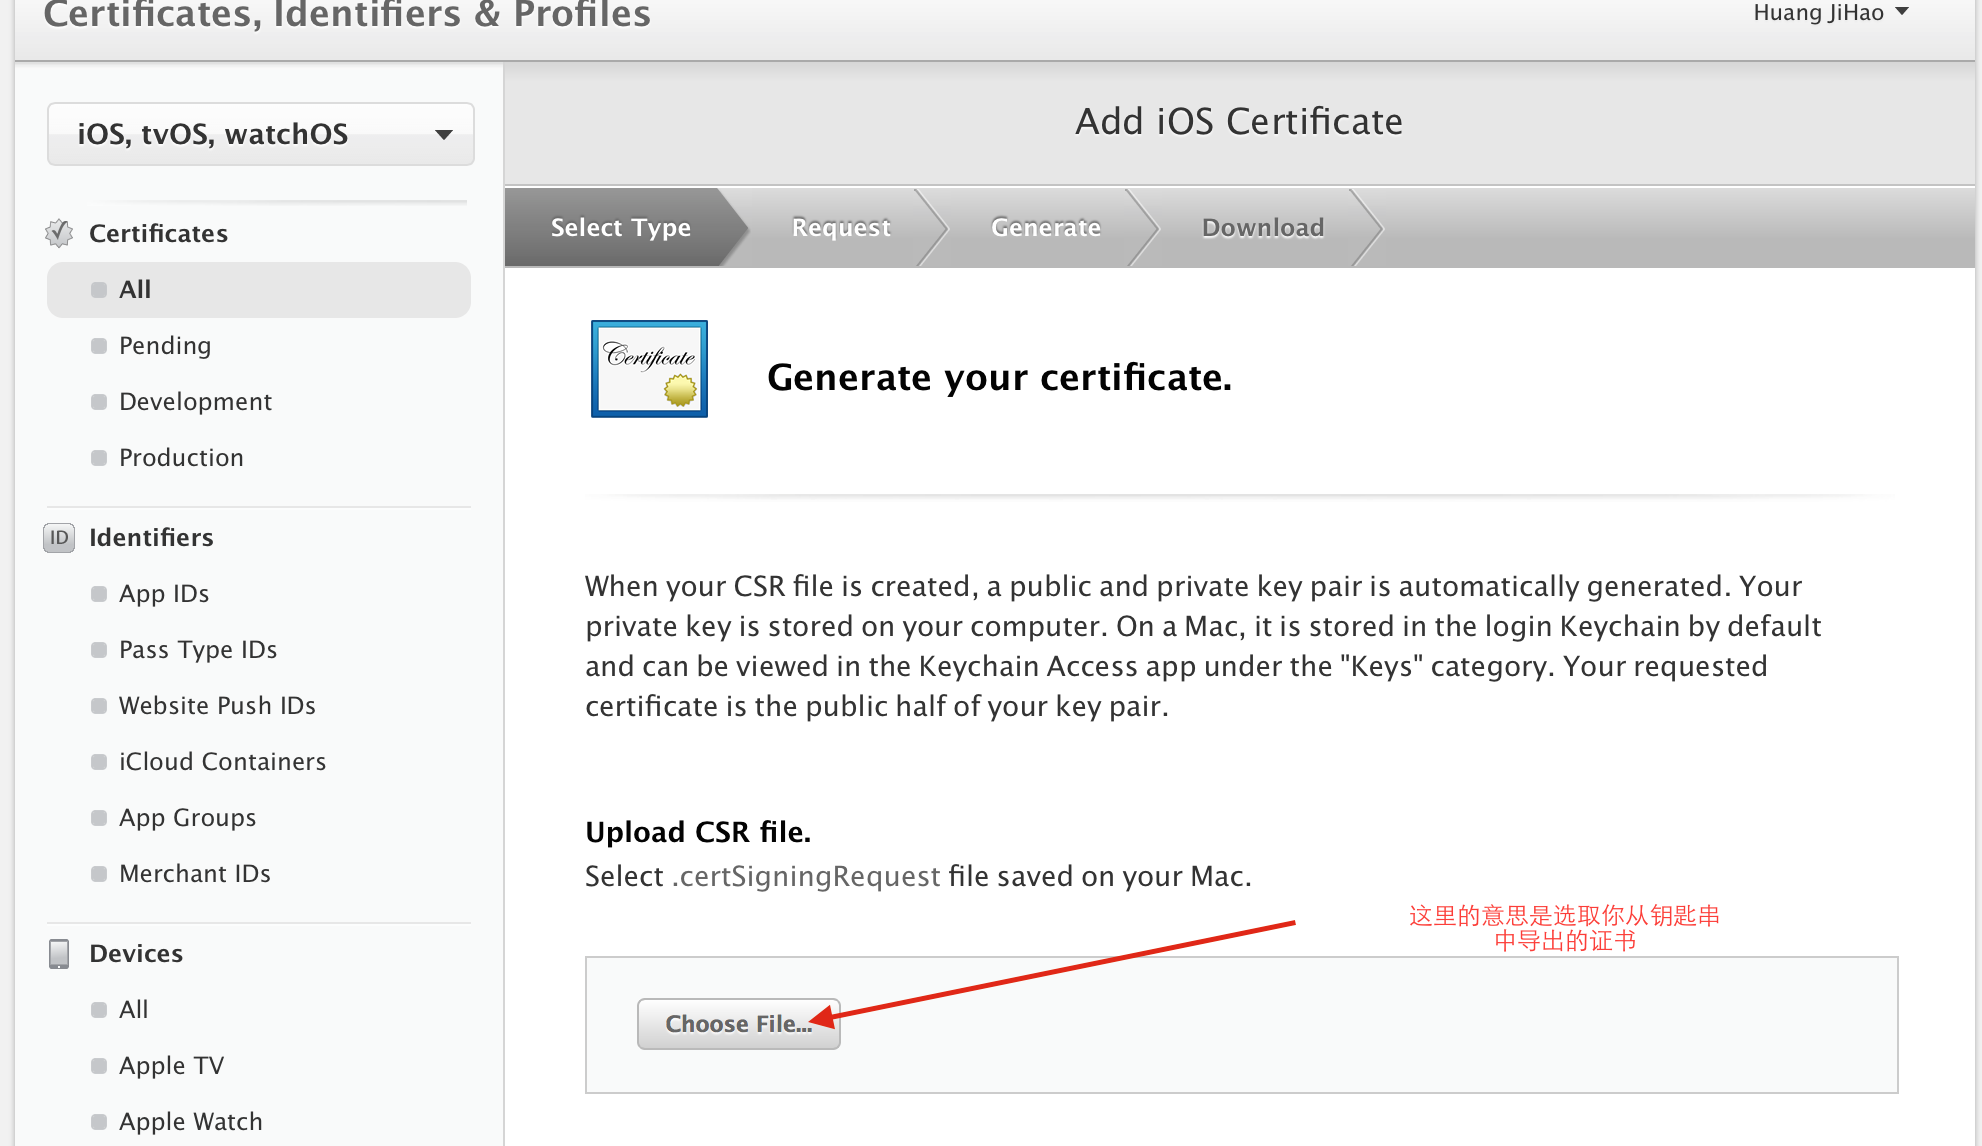Open Pass Type IDs
1982x1146 pixels.
pyautogui.click(x=198, y=650)
